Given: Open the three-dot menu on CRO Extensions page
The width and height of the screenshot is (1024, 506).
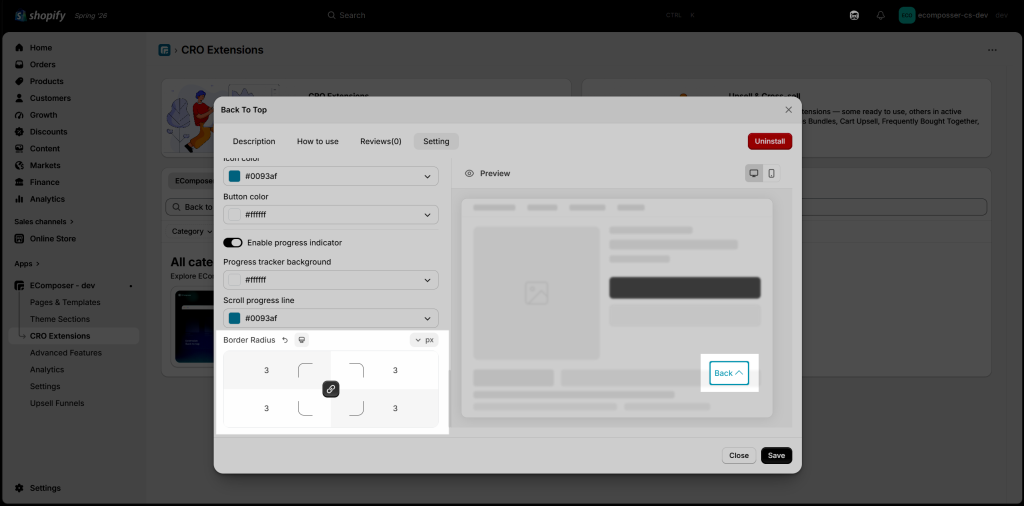Looking at the screenshot, I should tap(992, 50).
